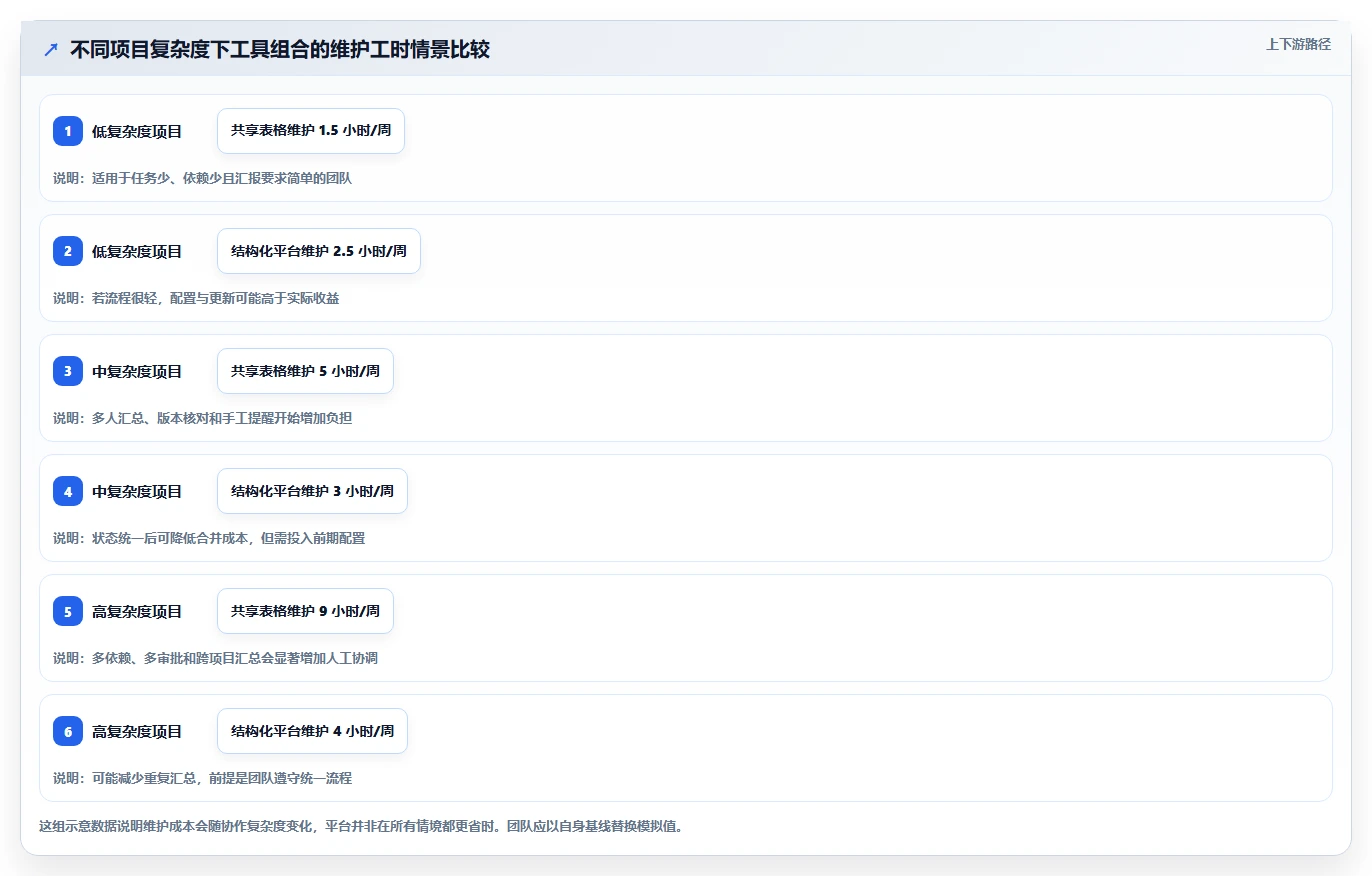Viewport: 1372px width, 876px height.
Task: Select the 共享表格维护 5 小时/周 chip
Action: pyautogui.click(x=305, y=371)
